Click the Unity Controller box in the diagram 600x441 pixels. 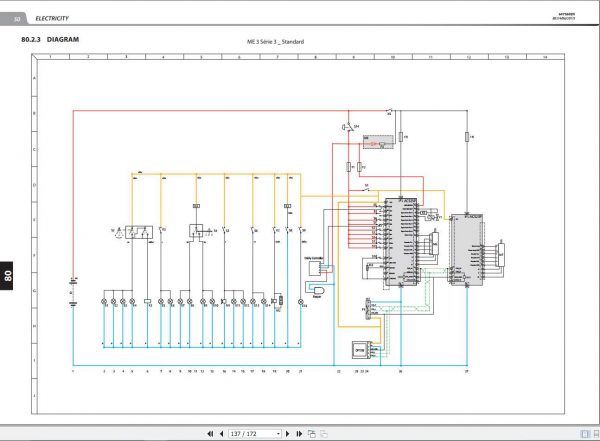coord(315,268)
